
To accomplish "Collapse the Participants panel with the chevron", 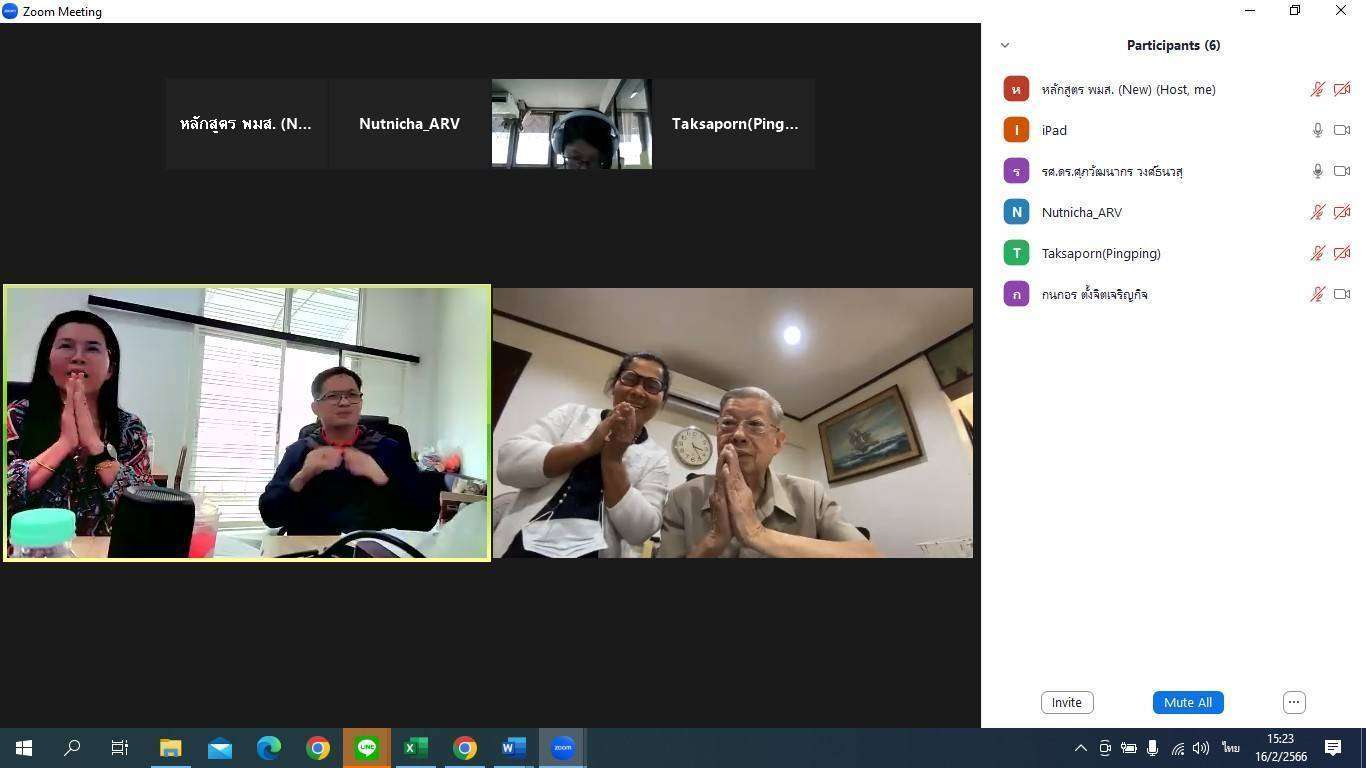I will 1005,45.
